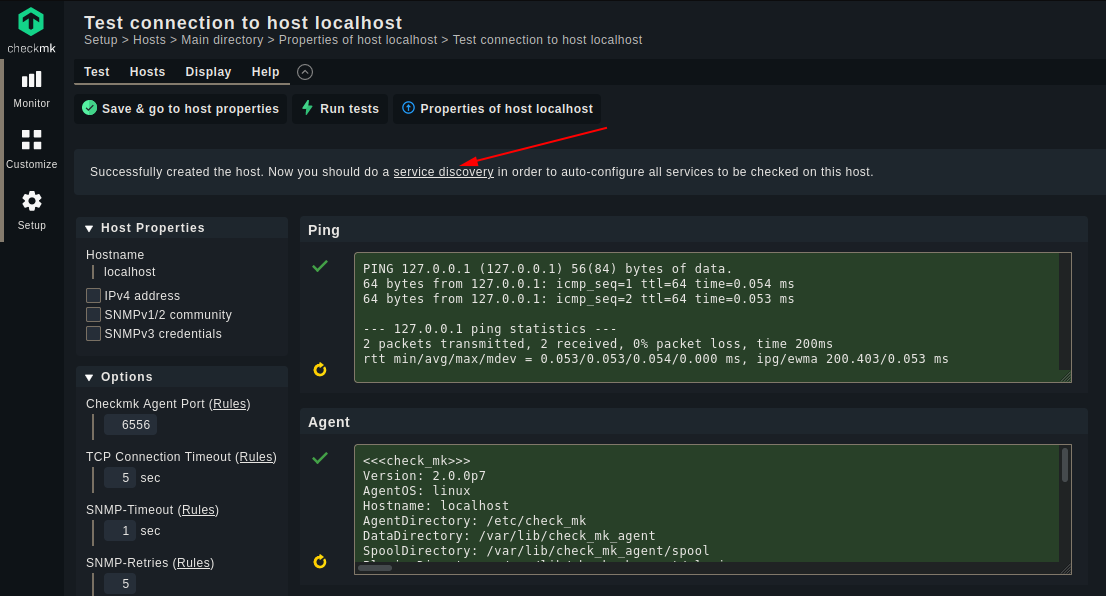Click the Agent output resize handle

pyautogui.click(x=1065, y=568)
